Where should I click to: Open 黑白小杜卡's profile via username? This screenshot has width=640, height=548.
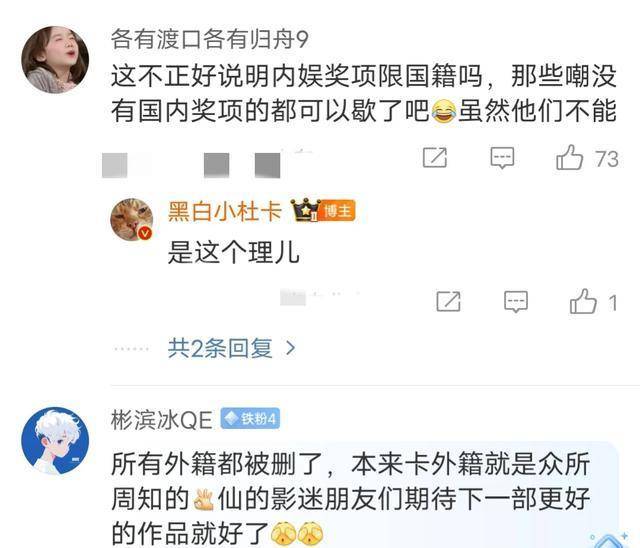point(225,211)
